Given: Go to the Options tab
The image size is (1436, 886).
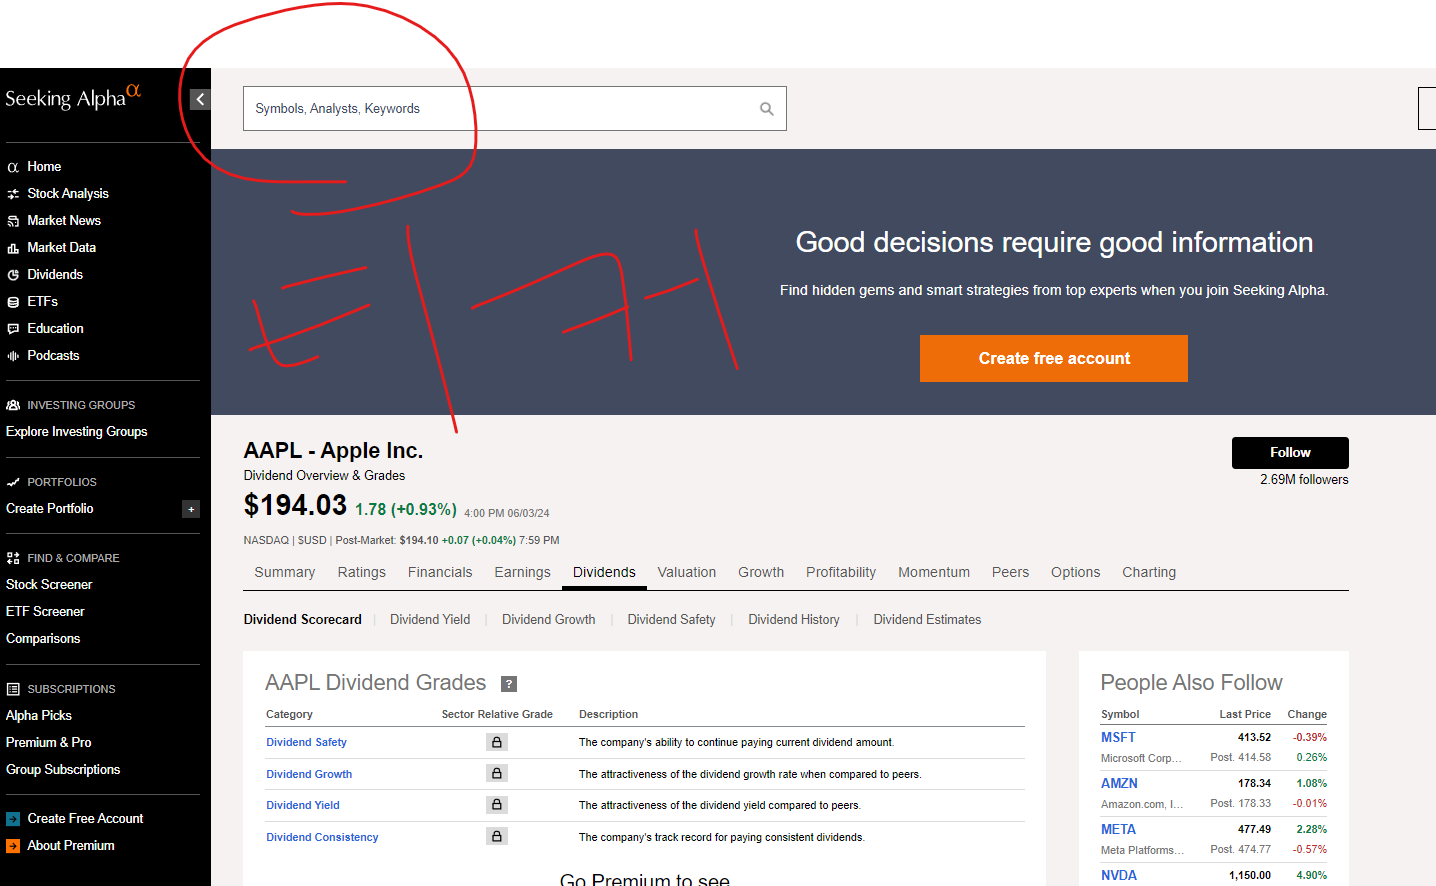Looking at the screenshot, I should [1075, 572].
